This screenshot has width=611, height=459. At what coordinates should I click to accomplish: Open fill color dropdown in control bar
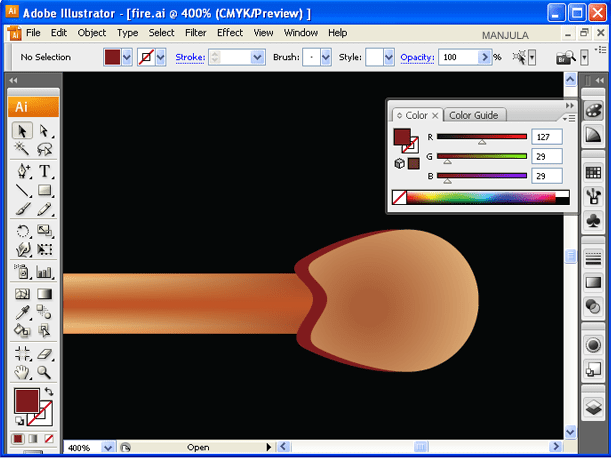[127, 57]
